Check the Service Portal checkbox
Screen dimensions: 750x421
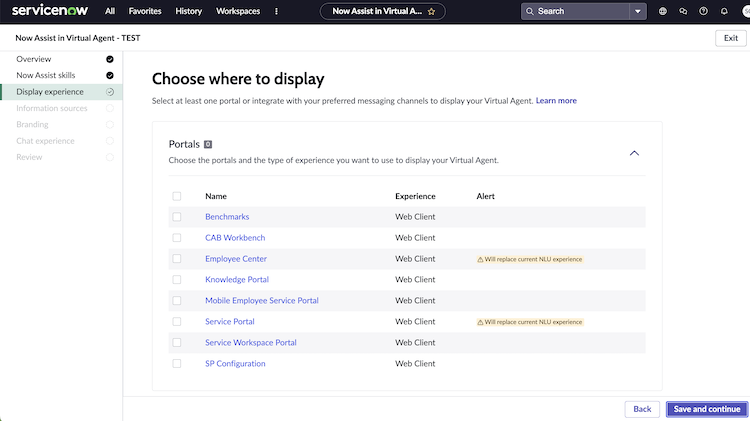click(177, 321)
